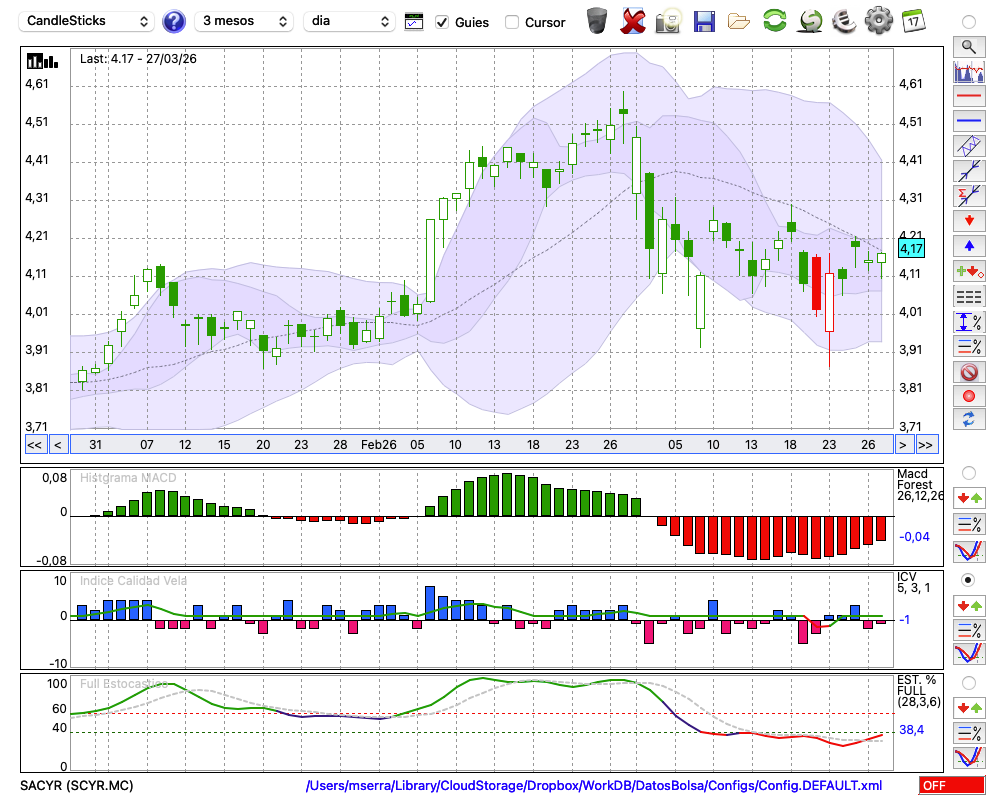1000x800 pixels.
Task: Select the sigma trend line tool
Action: point(969,196)
